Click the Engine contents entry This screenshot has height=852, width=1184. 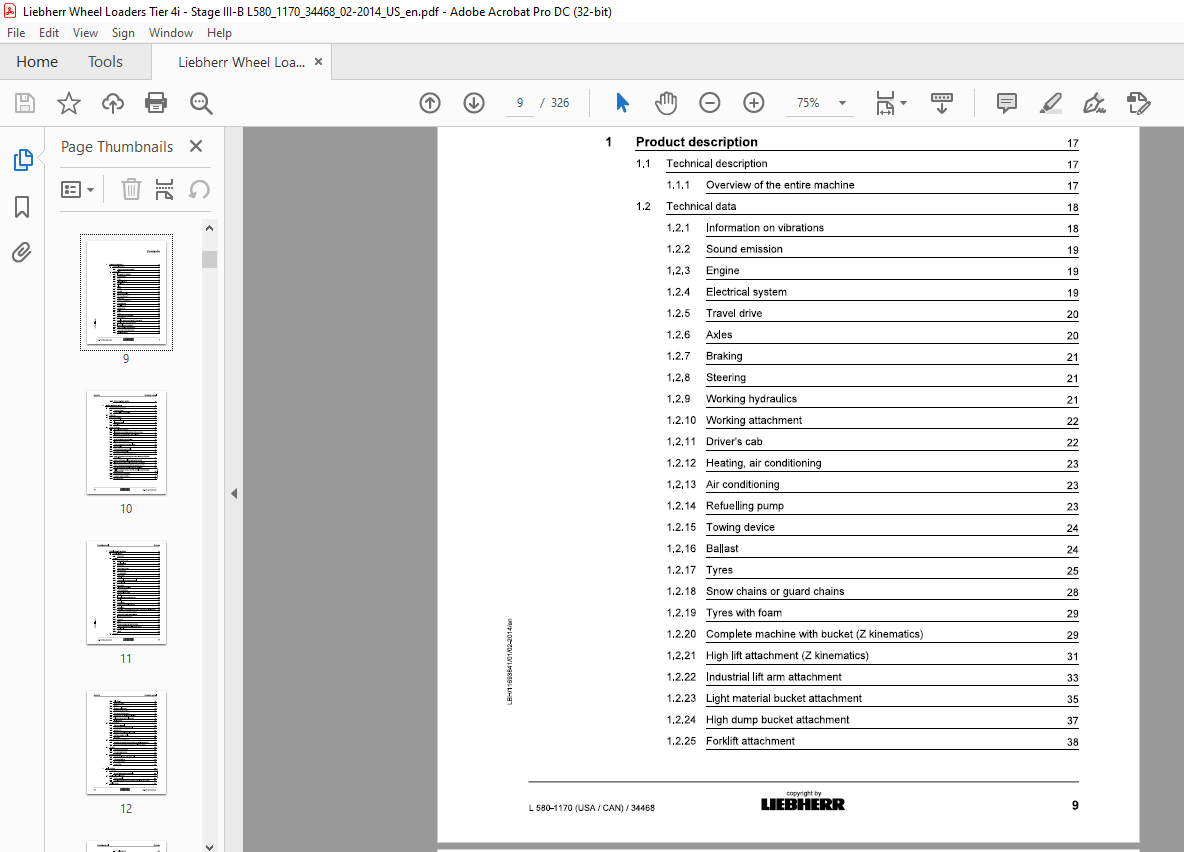point(723,270)
